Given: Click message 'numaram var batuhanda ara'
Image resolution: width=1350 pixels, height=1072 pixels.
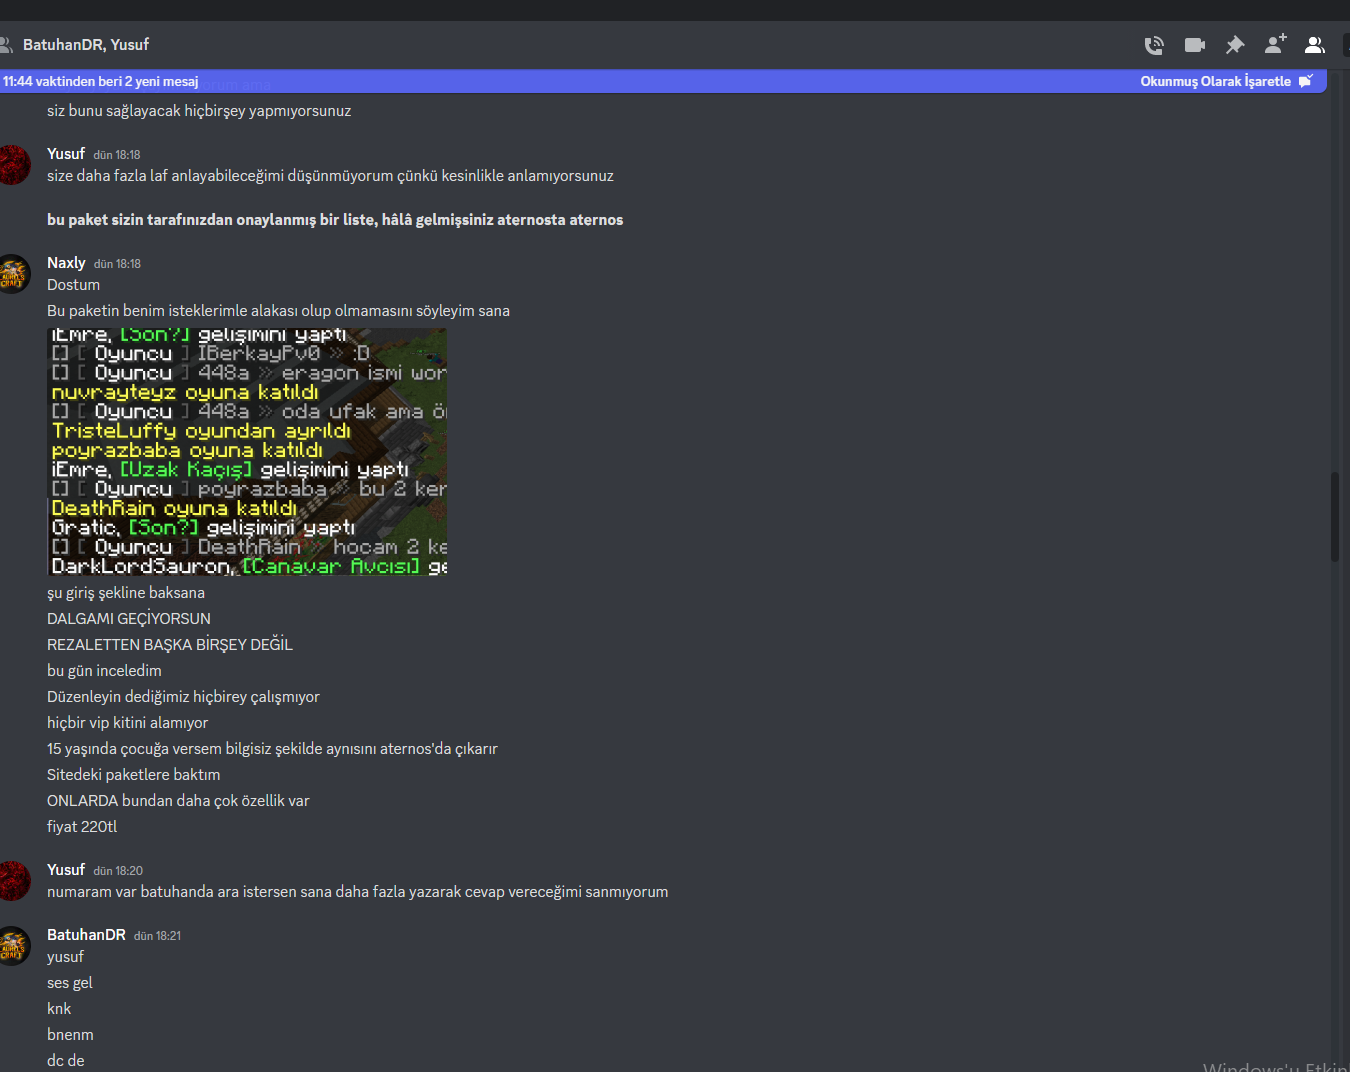Looking at the screenshot, I should coord(358,892).
